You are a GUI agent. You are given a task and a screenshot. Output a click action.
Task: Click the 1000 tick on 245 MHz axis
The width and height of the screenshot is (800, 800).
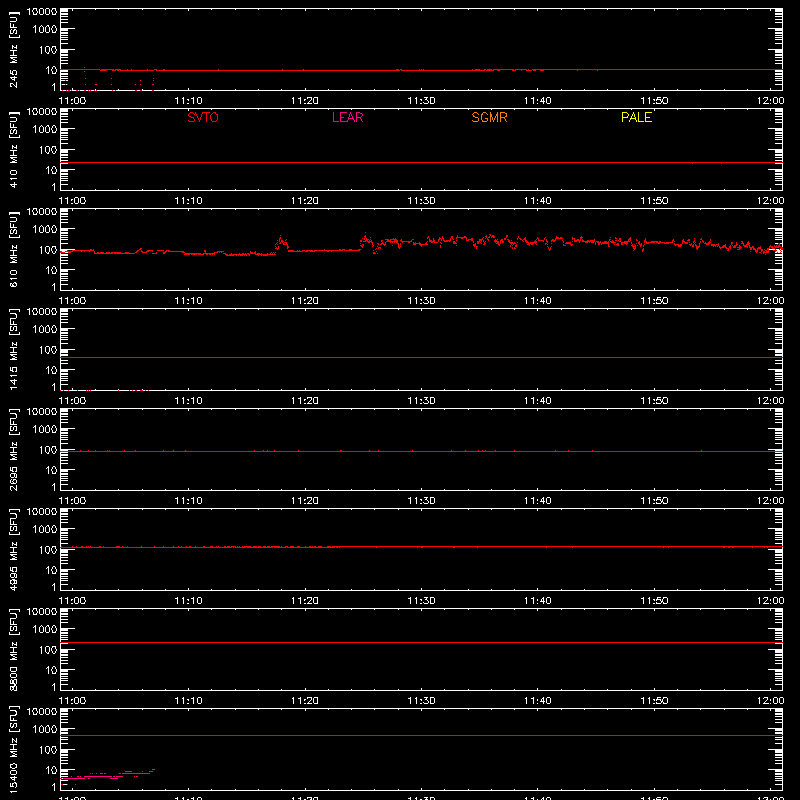(44, 30)
